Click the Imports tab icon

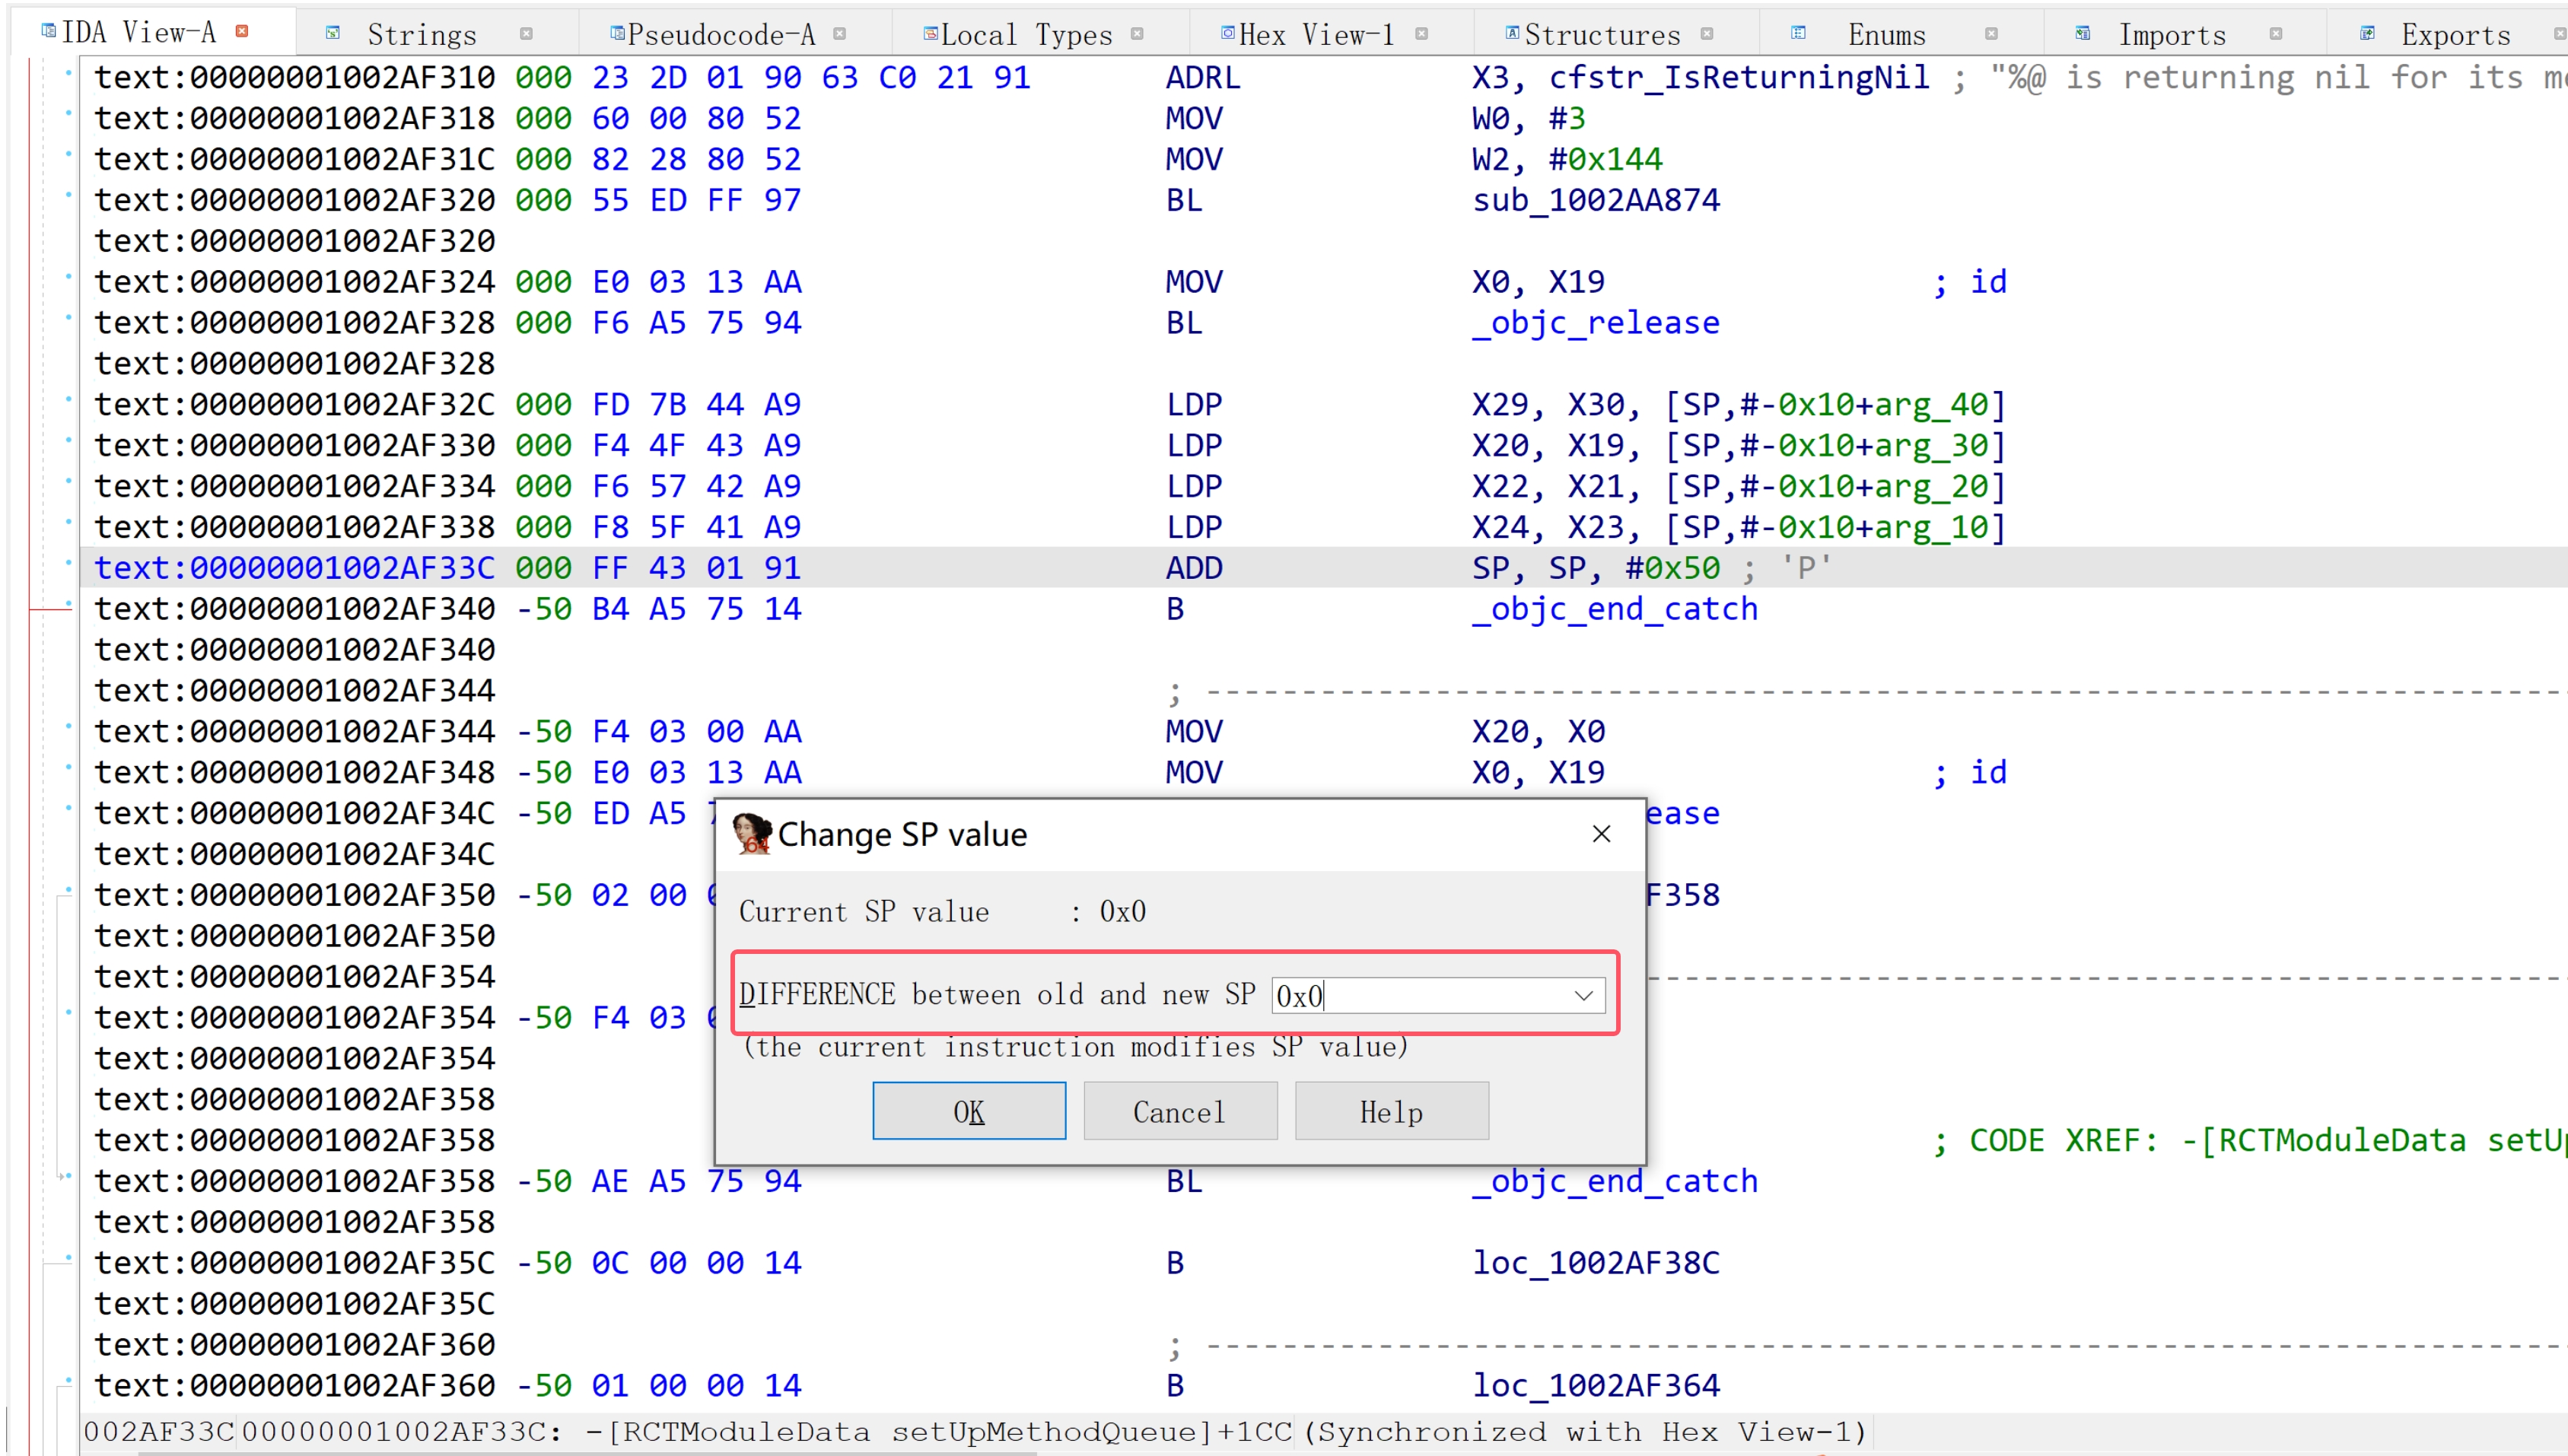click(2082, 34)
